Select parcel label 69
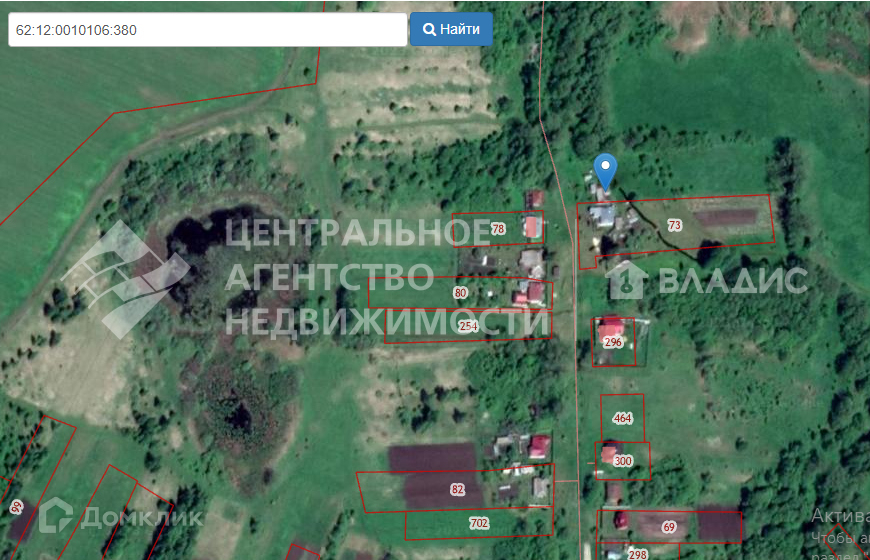 click(x=669, y=527)
